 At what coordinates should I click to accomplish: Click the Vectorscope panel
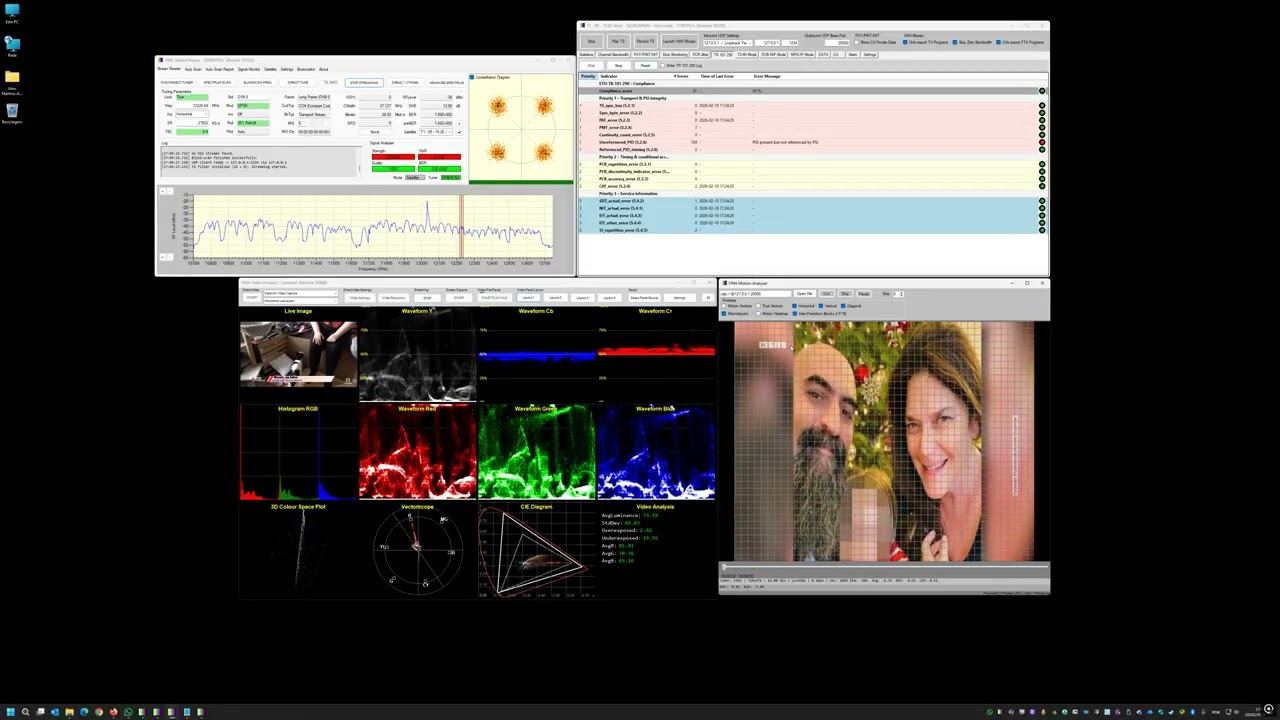[417, 553]
